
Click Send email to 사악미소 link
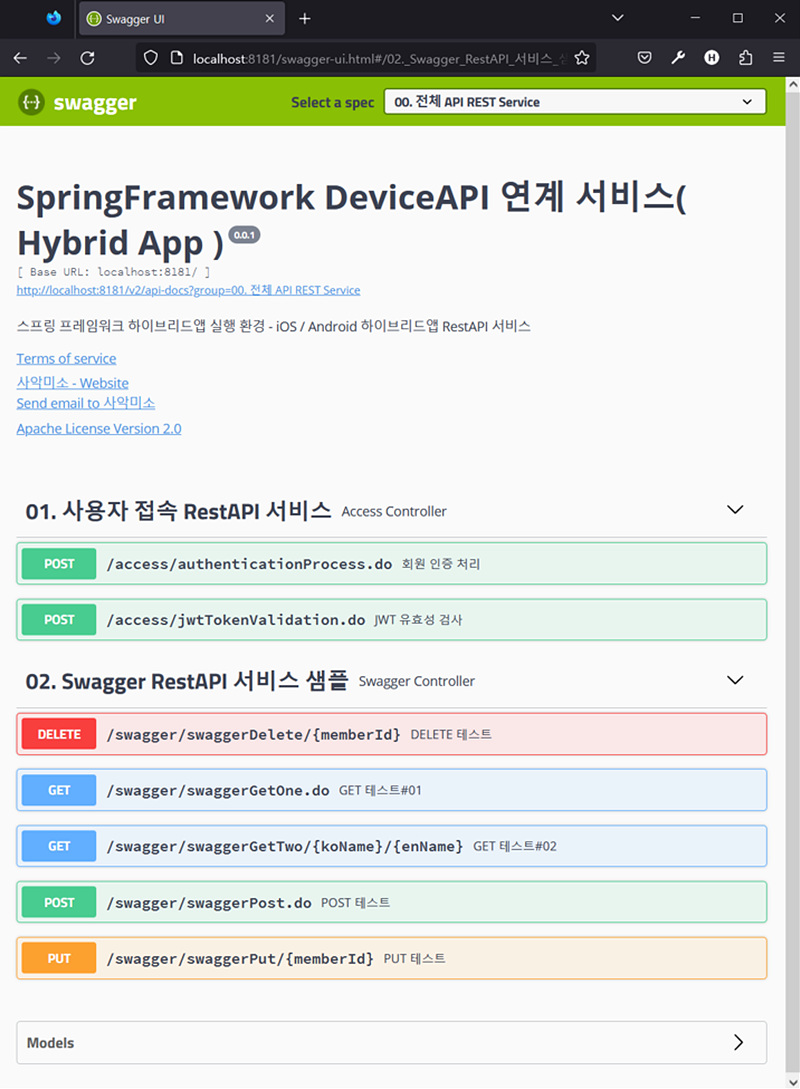pyautogui.click(x=85, y=403)
